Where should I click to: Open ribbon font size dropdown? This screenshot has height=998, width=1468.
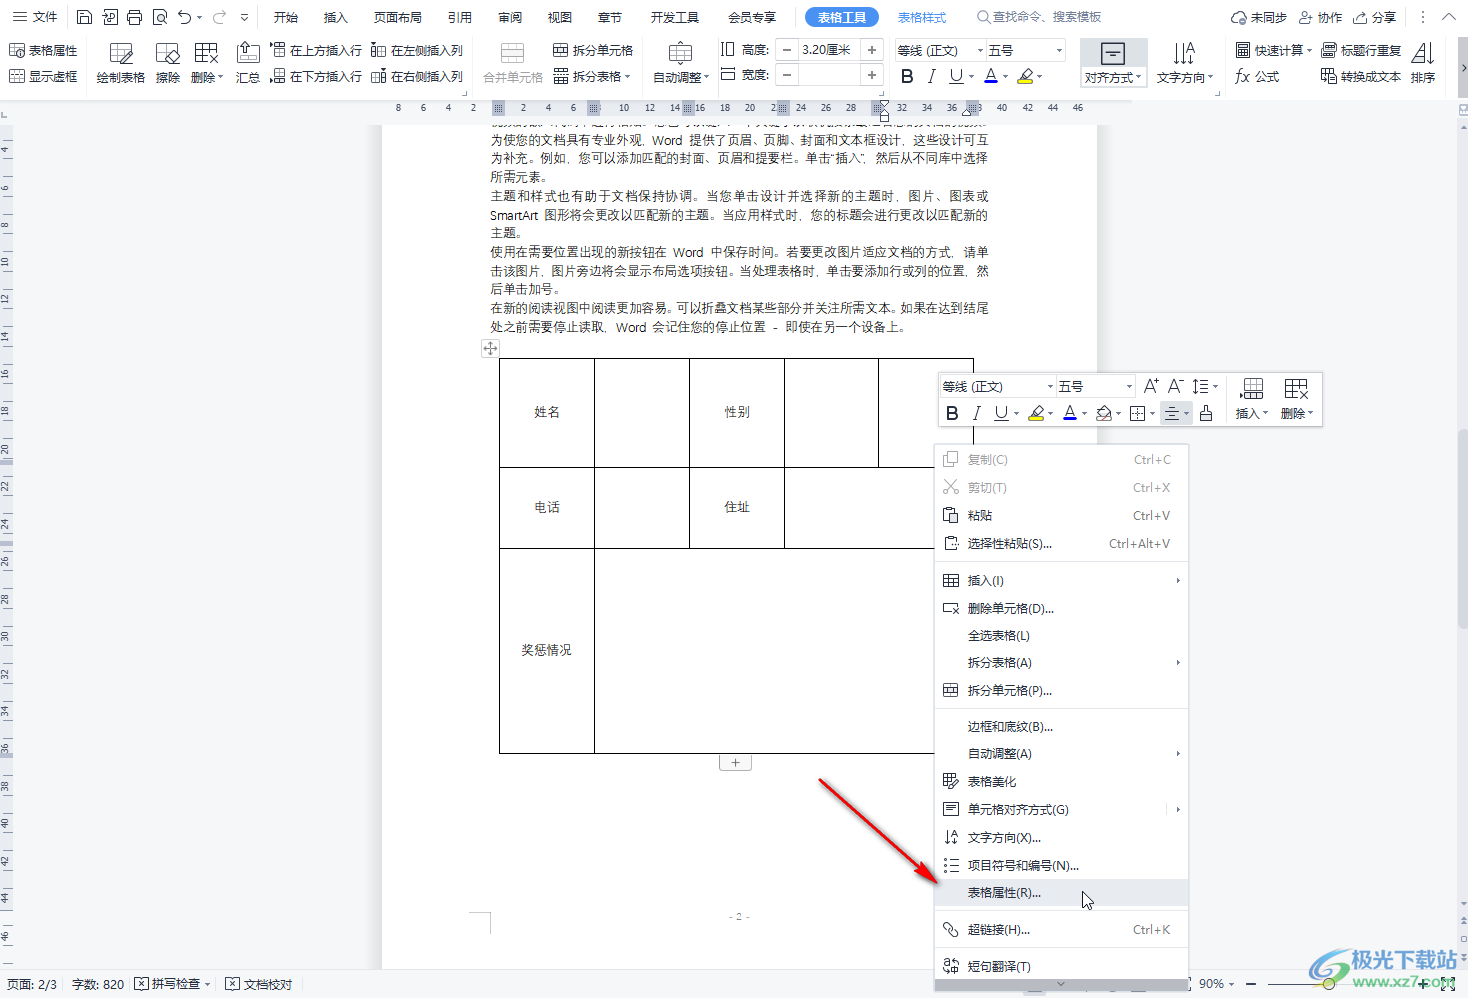click(x=1059, y=50)
